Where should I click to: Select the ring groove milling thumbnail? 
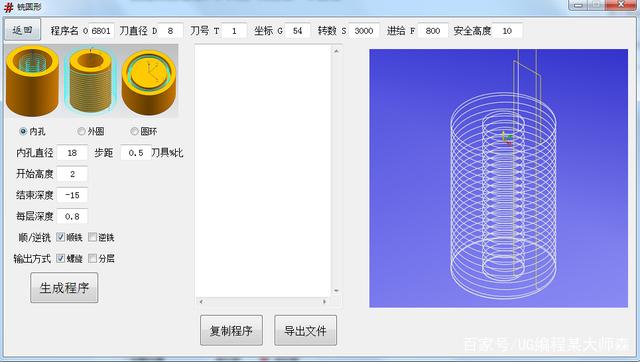(149, 82)
